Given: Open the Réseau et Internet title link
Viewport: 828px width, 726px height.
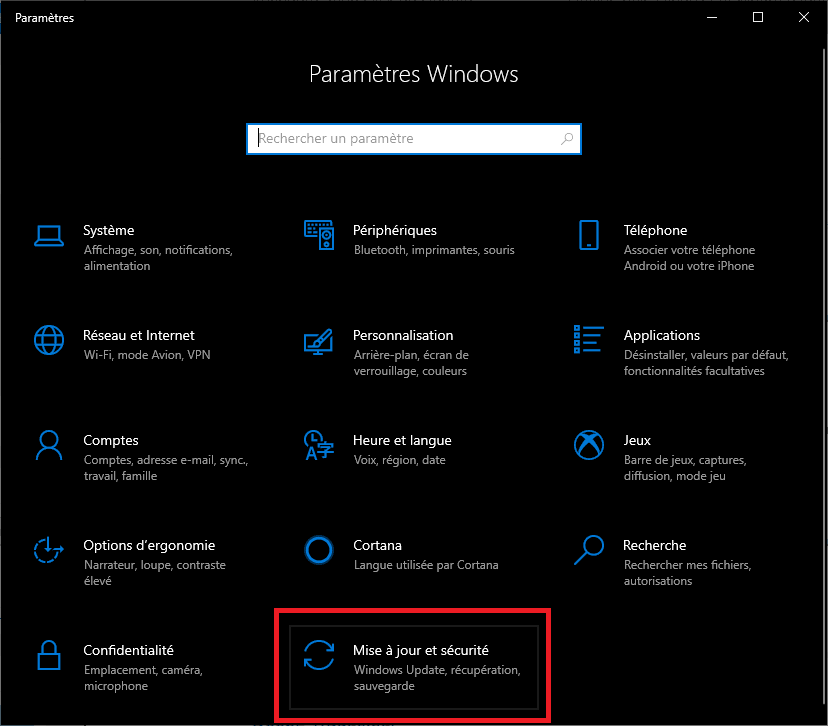Looking at the screenshot, I should pyautogui.click(x=139, y=336).
